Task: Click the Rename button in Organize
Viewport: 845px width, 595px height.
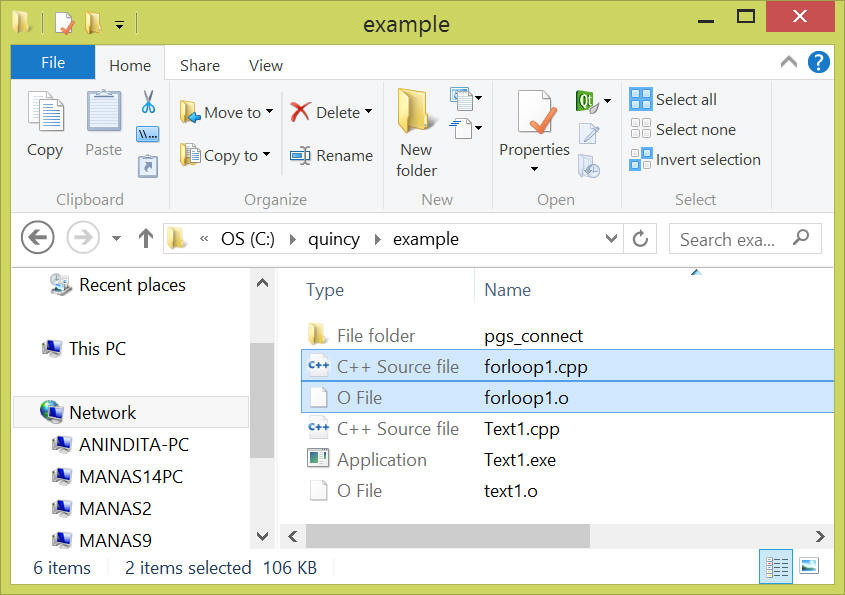Action: (331, 156)
